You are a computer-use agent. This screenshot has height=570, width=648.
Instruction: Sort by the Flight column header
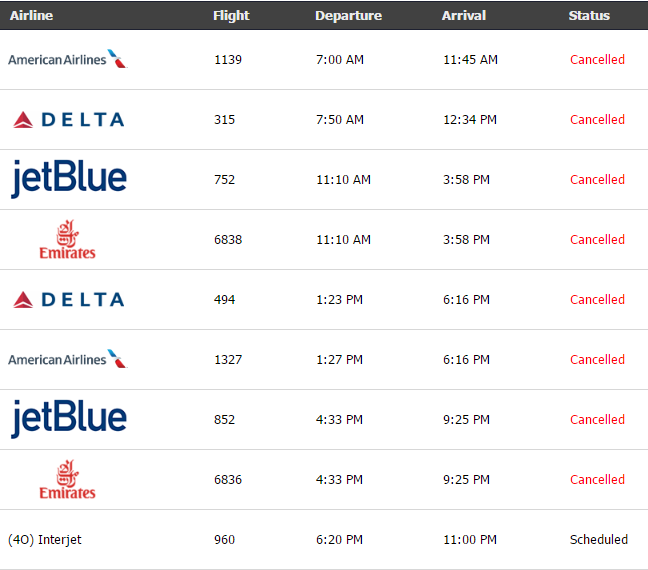coord(231,16)
